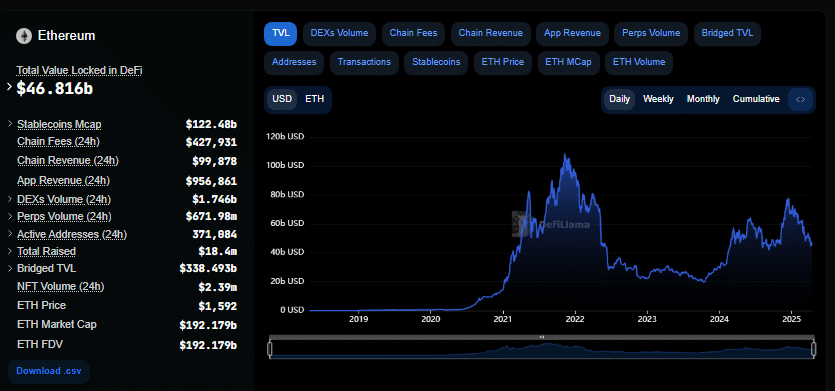Toggle the Bridged TVL chart metric
835x391 pixels.
[x=727, y=34]
